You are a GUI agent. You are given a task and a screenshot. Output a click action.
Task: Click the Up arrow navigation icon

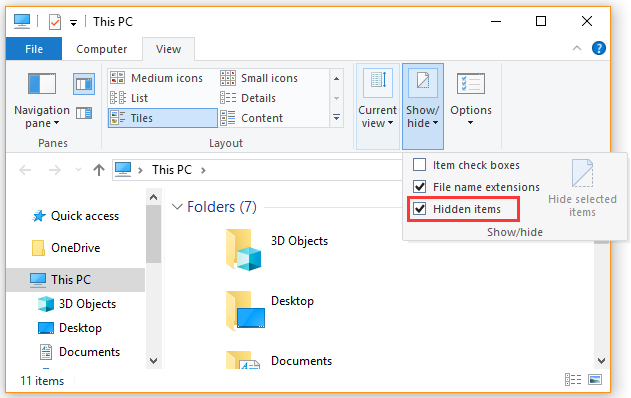[99, 170]
